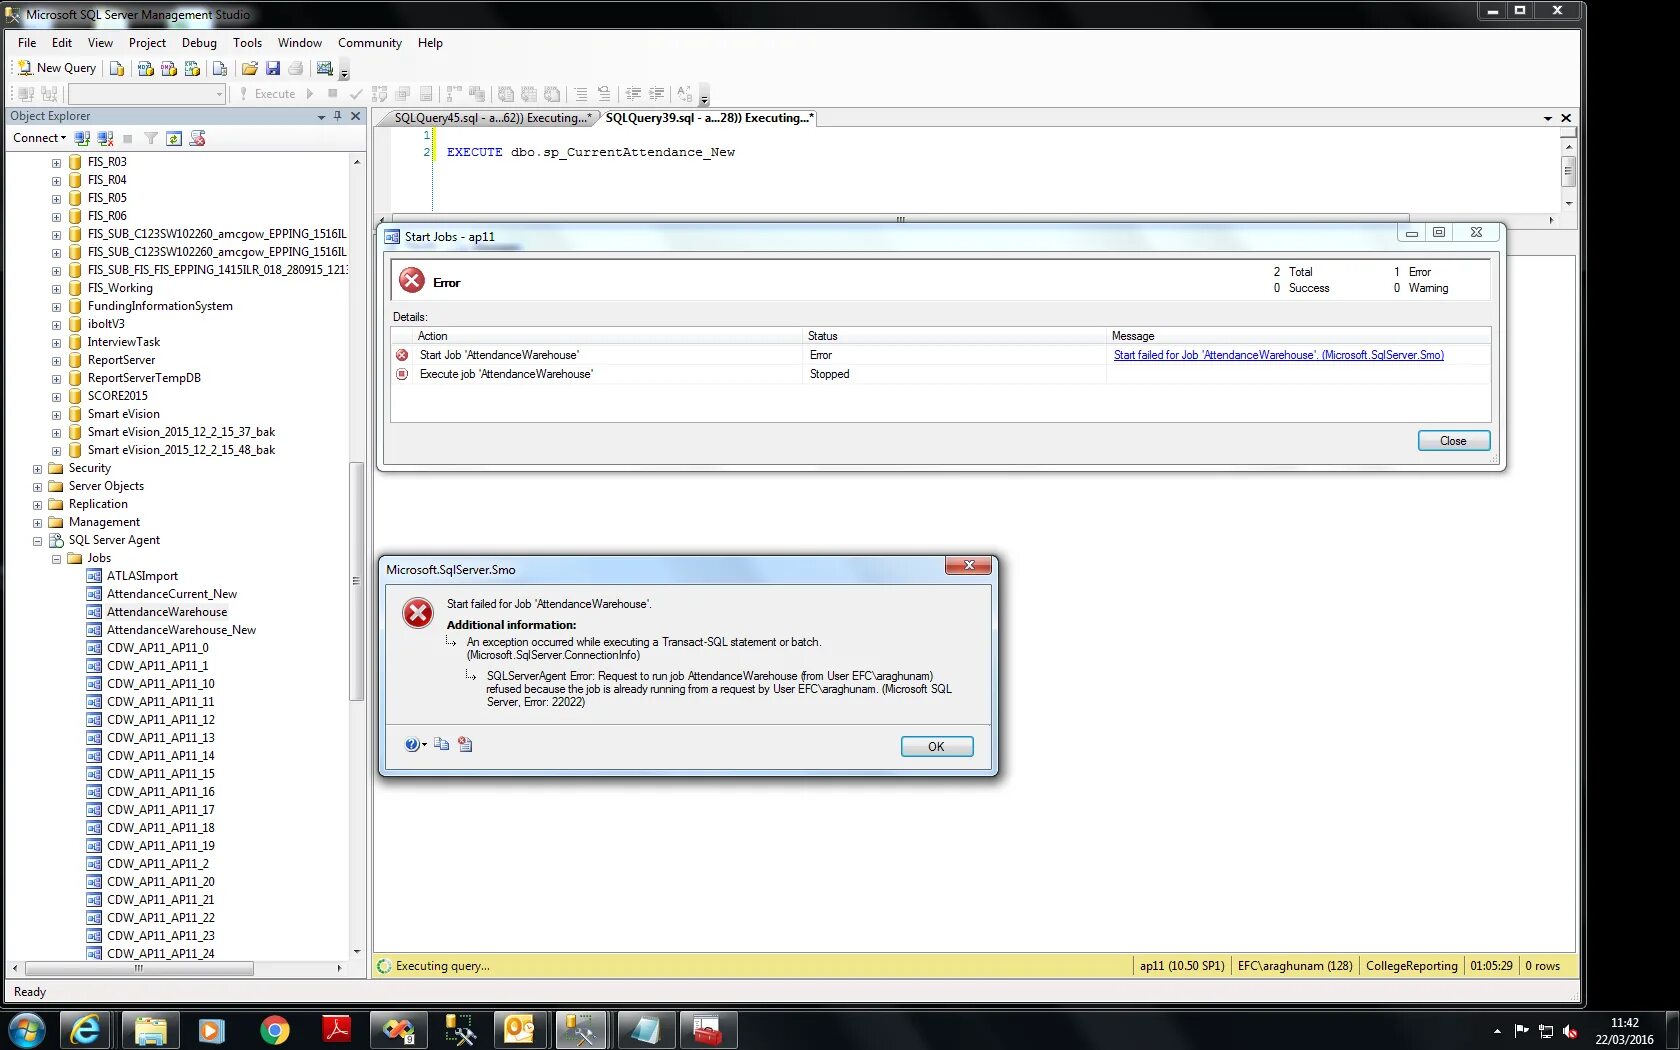Click the Connect Object Explorer icon
1680x1050 pixels.
point(83,138)
